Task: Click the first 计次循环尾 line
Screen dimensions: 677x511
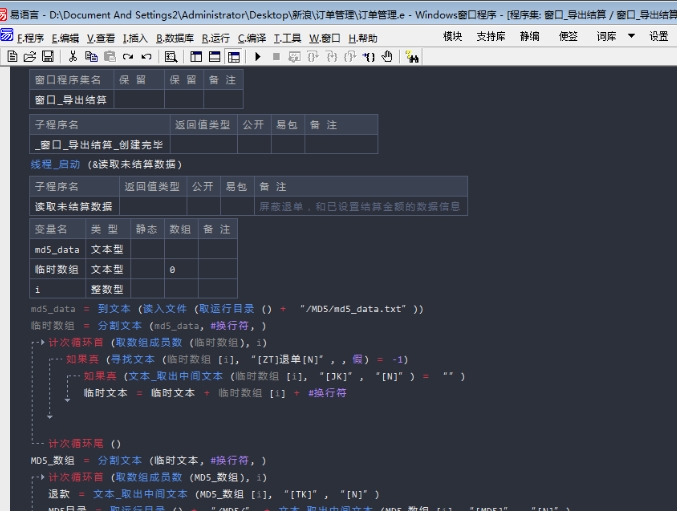Action: (84, 444)
